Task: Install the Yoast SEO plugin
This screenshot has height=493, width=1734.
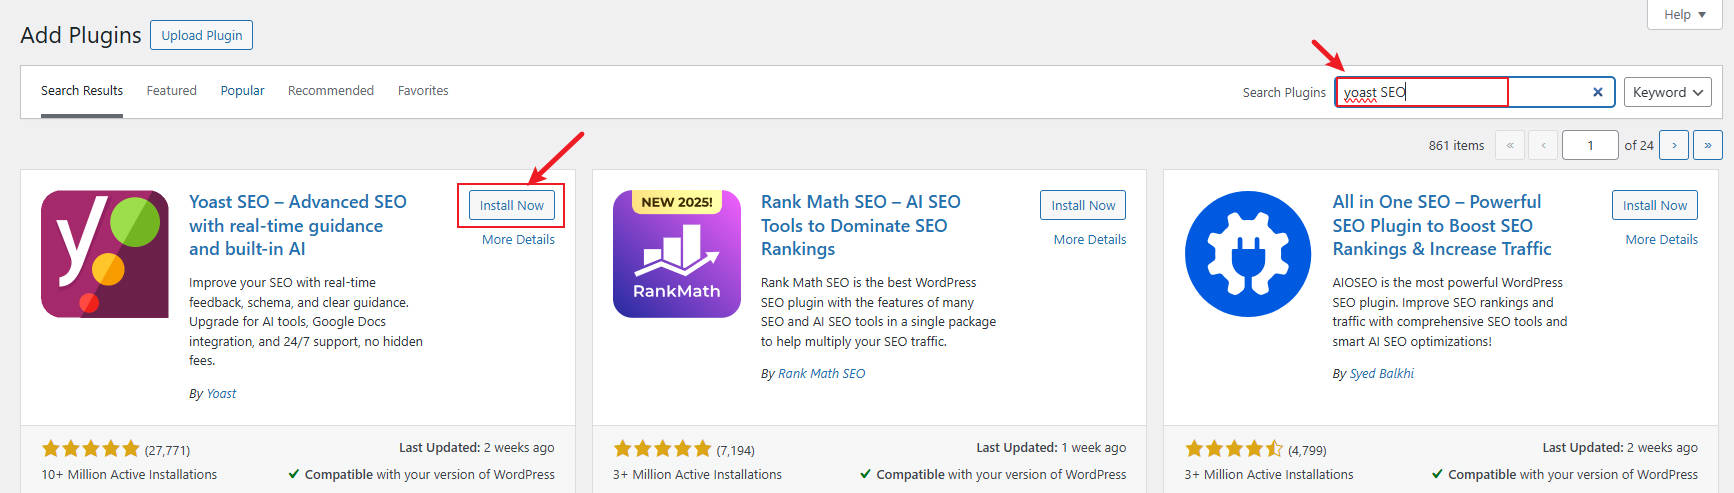Action: click(511, 205)
